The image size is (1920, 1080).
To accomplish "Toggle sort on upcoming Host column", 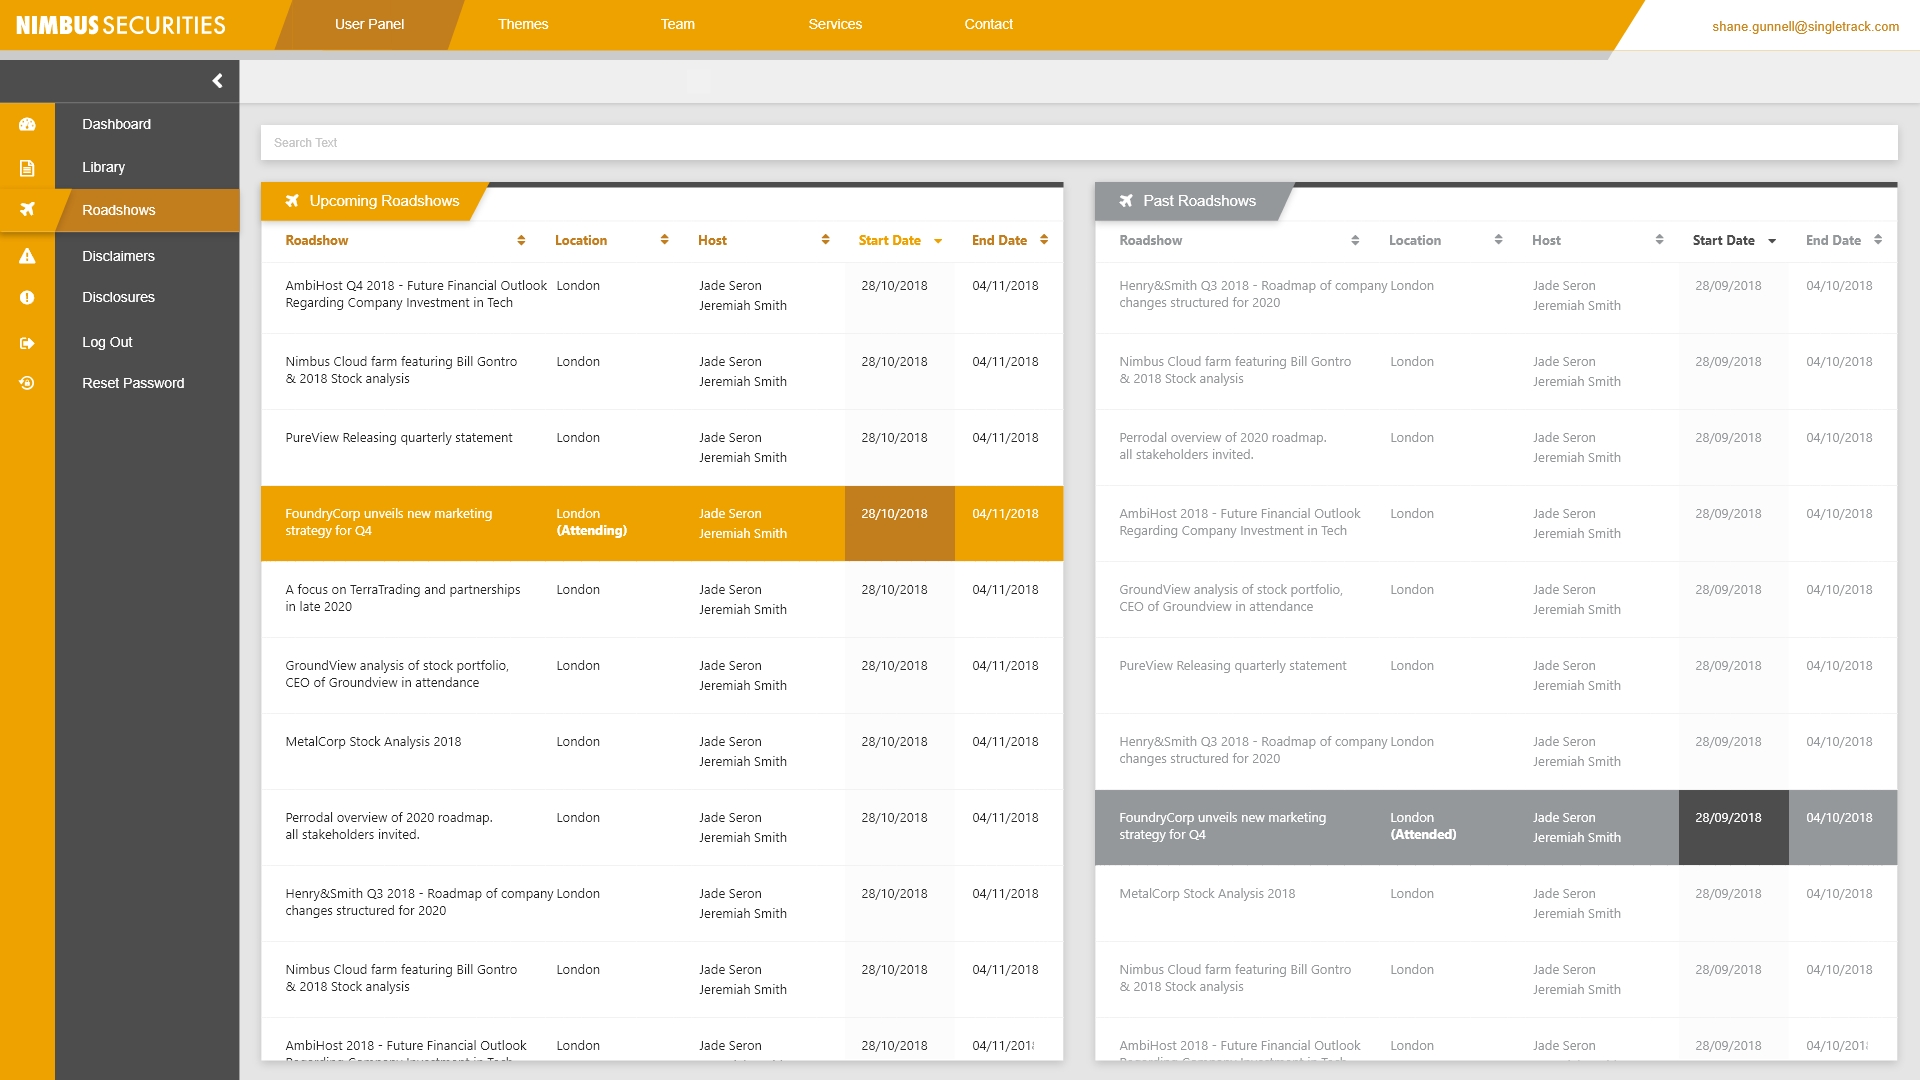I will click(825, 240).
